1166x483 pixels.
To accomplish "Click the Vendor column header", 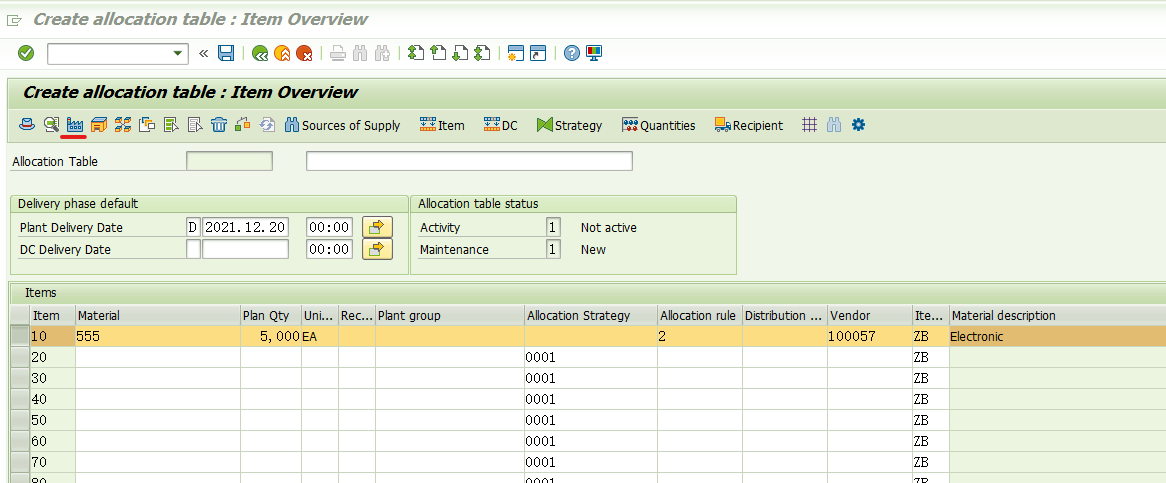I will (x=870, y=316).
